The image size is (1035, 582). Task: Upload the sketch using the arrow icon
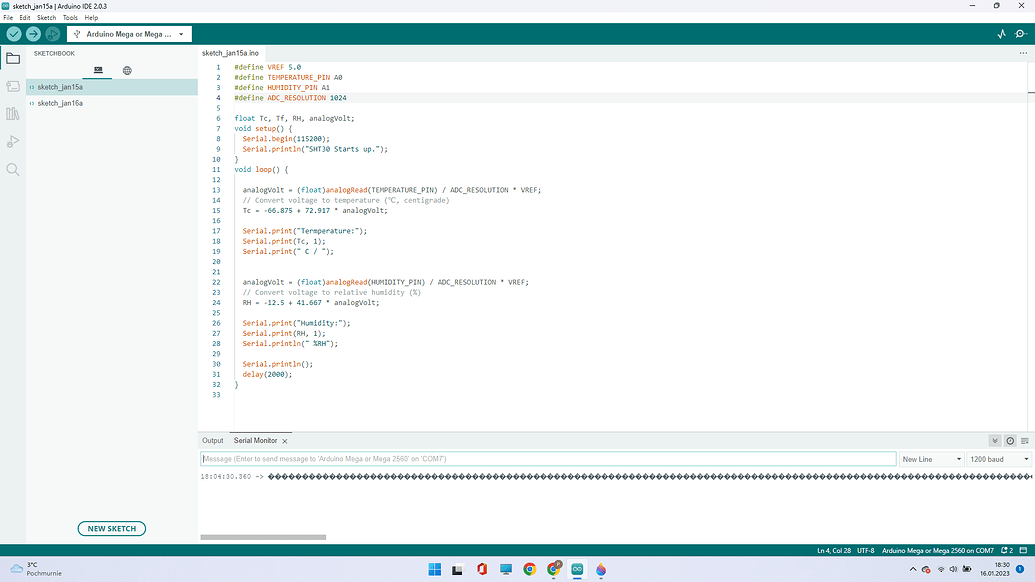[34, 33]
